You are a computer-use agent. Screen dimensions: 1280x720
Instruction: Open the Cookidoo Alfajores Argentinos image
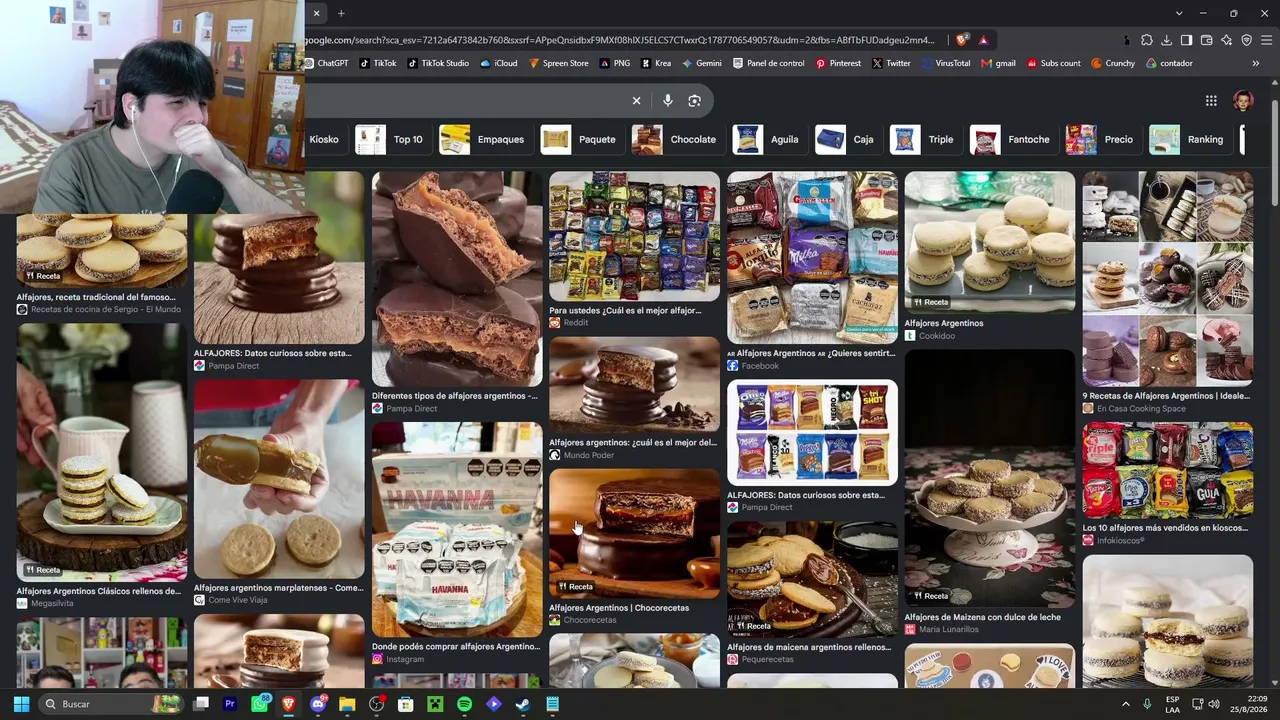tap(990, 242)
